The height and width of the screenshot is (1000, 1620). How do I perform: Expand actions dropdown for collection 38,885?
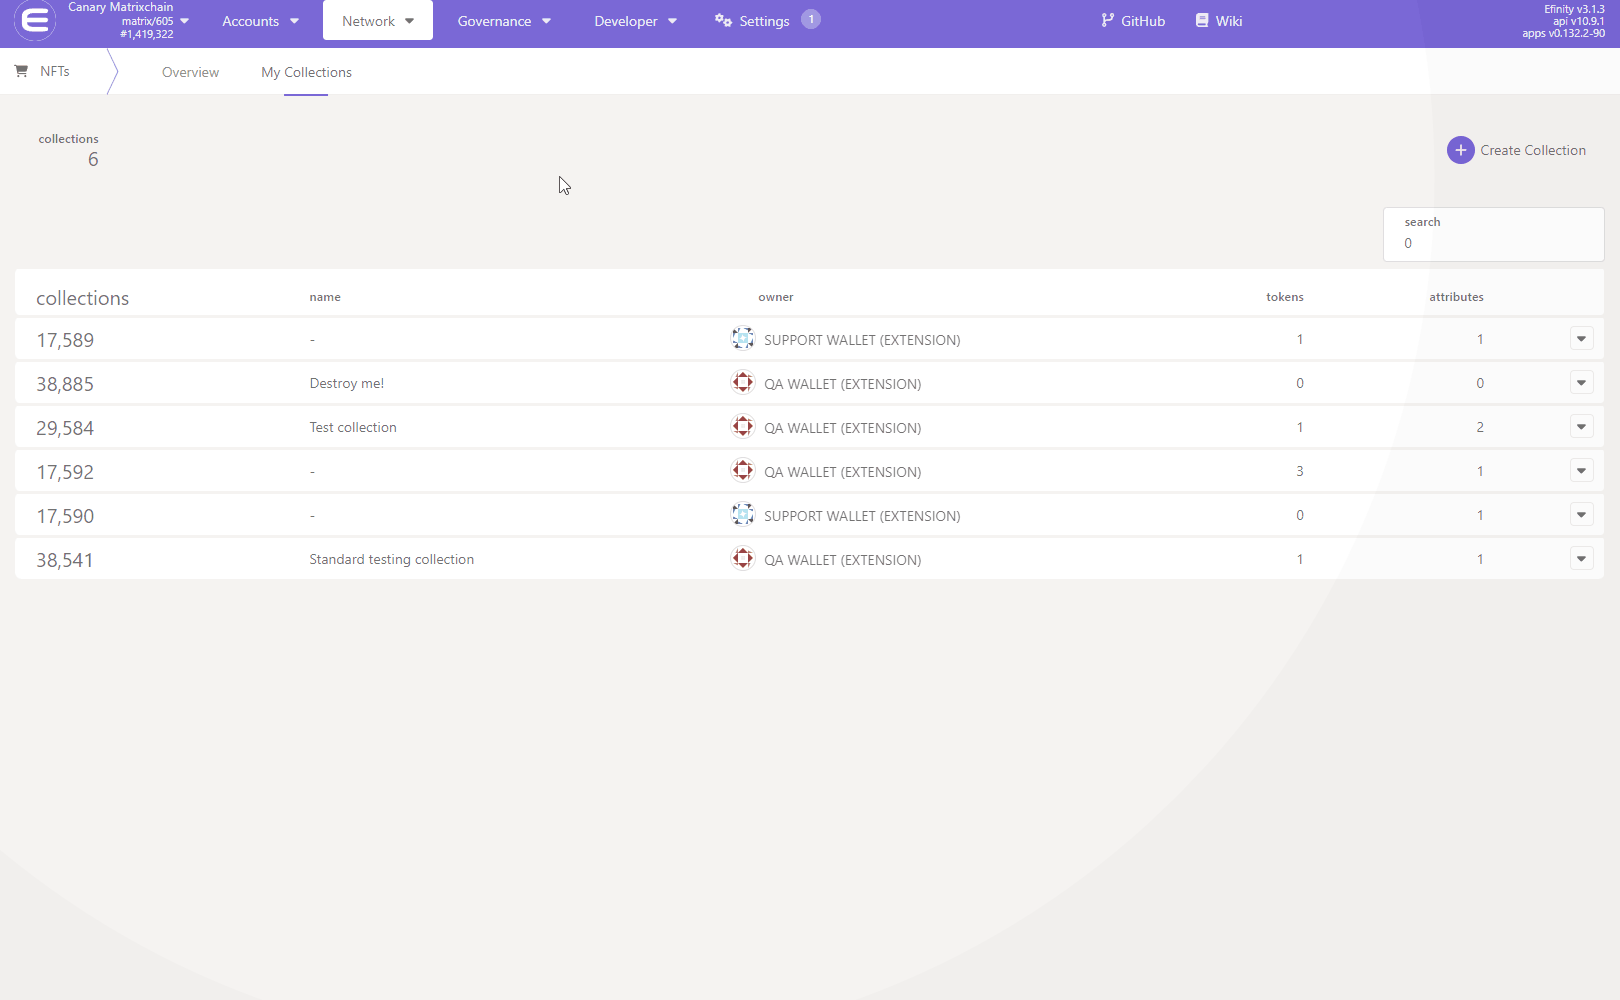(x=1581, y=383)
